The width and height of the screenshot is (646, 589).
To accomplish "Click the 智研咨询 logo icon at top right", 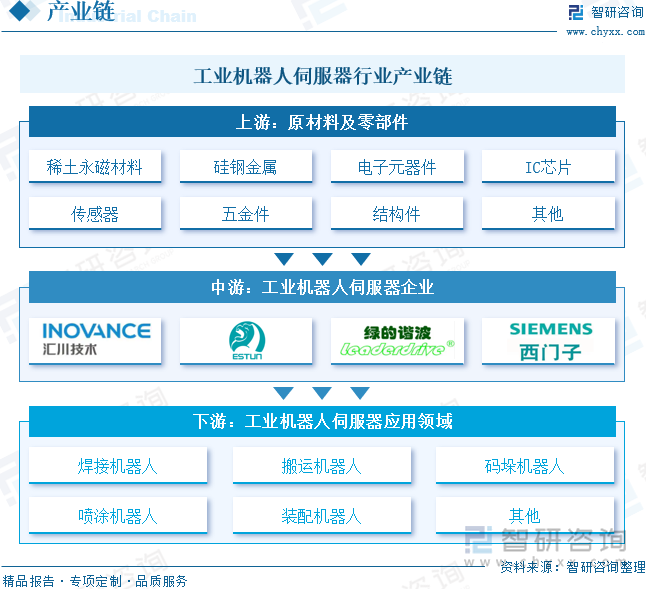I will [576, 12].
